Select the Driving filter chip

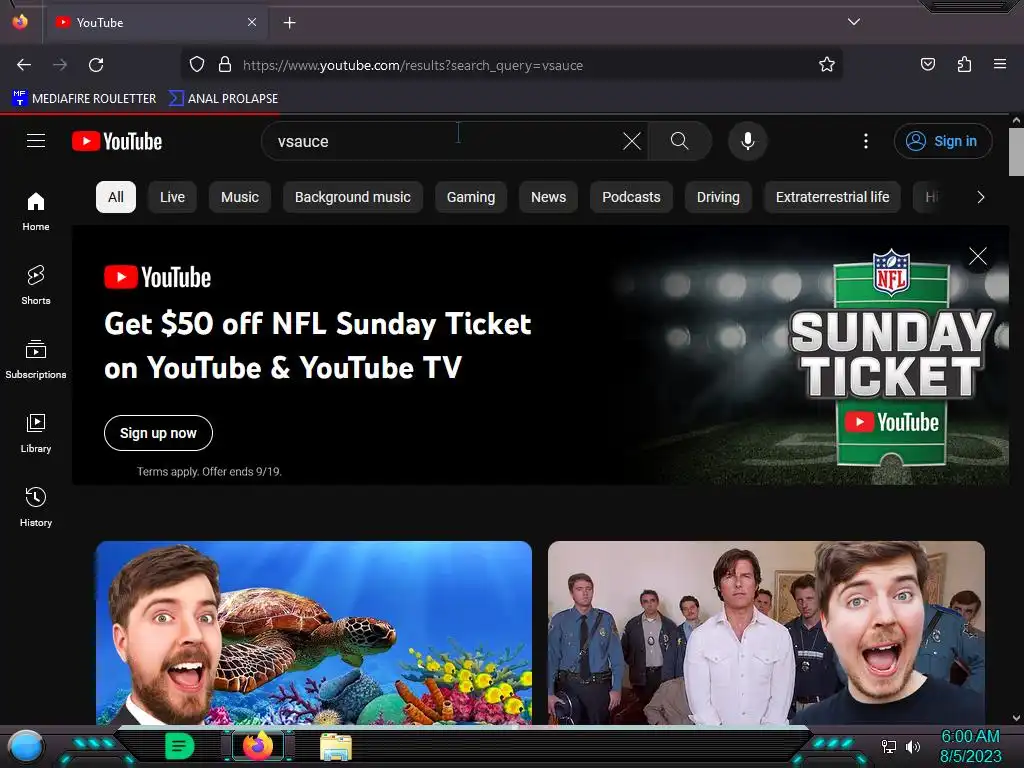coord(718,197)
